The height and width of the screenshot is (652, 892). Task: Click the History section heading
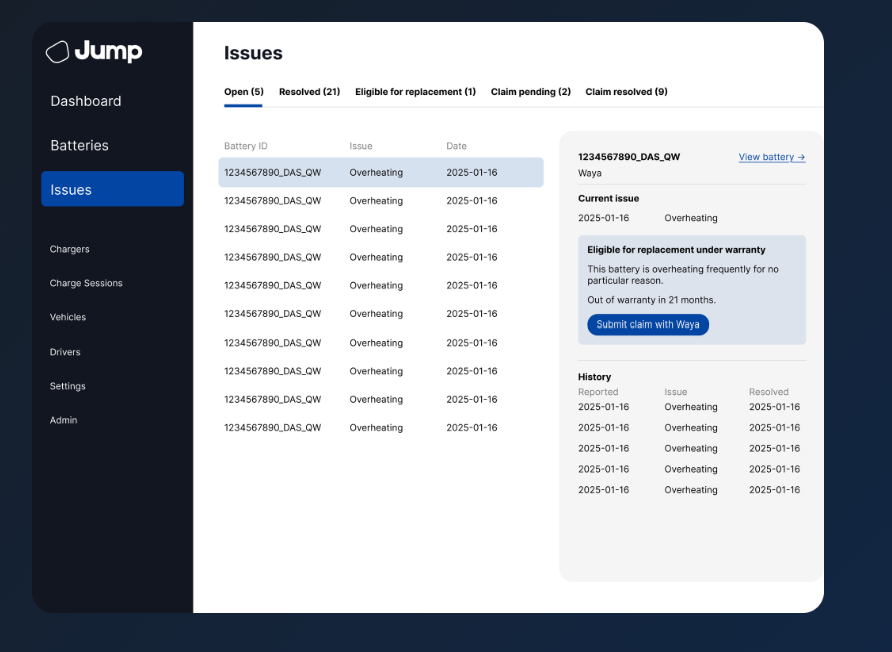[594, 377]
